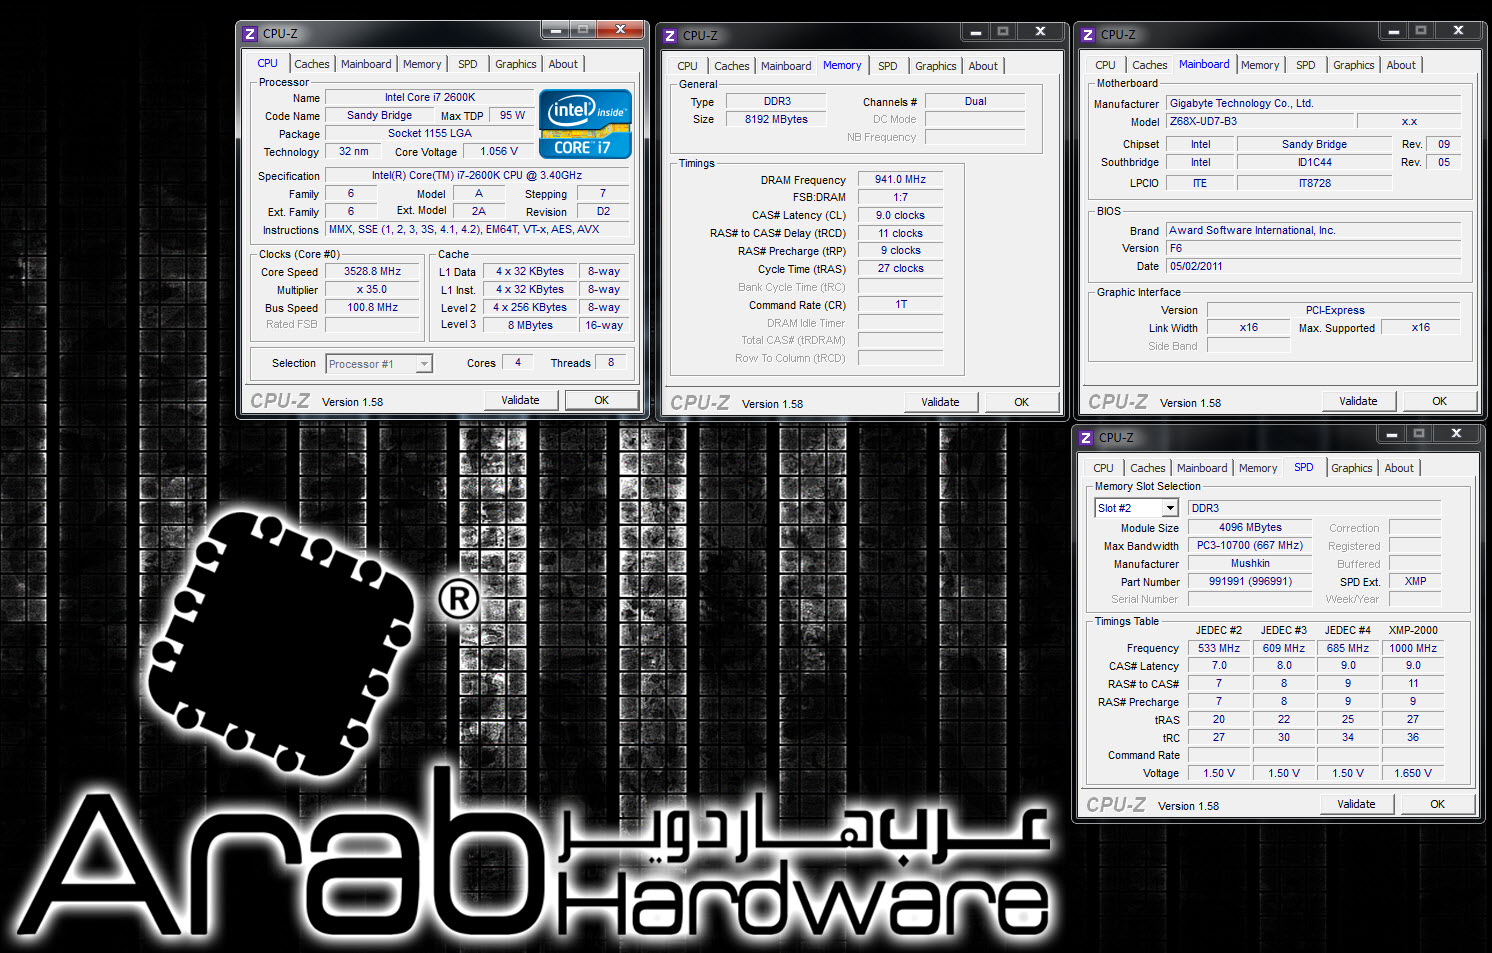Open SPD tab in Memory window
This screenshot has height=953, width=1492.
point(888,66)
